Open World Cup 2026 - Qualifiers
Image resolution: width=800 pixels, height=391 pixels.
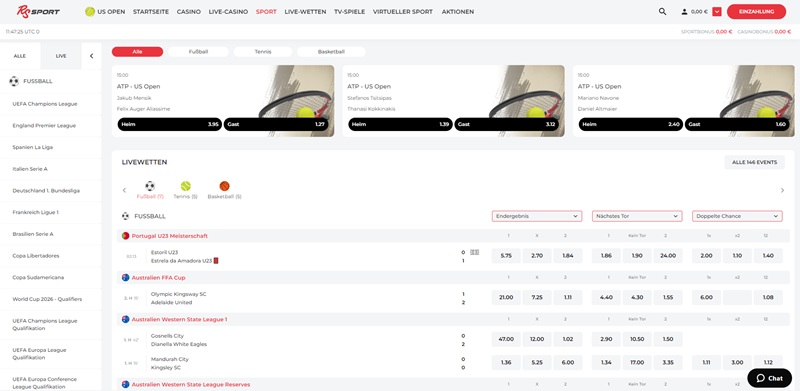47,299
